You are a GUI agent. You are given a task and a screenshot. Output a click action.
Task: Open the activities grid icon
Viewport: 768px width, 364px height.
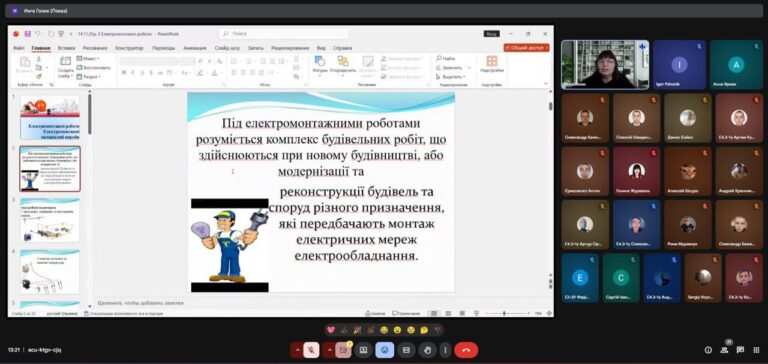click(756, 350)
